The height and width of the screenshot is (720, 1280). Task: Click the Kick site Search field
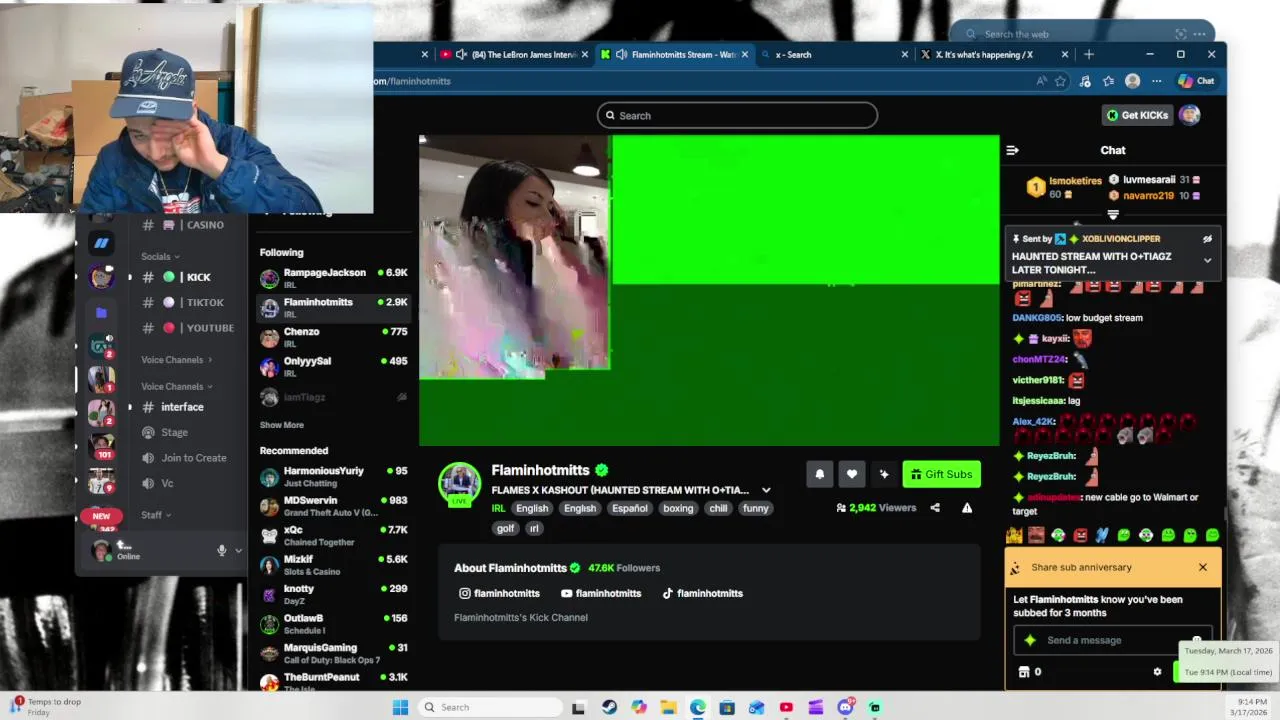[737, 116]
